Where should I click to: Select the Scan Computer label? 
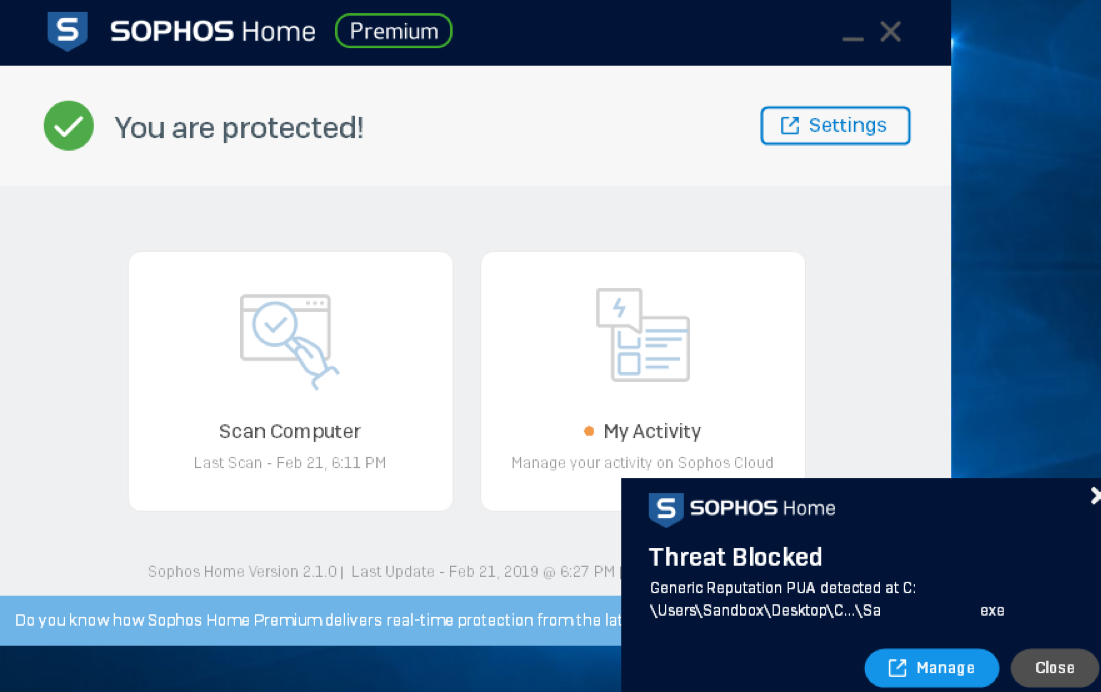point(290,431)
